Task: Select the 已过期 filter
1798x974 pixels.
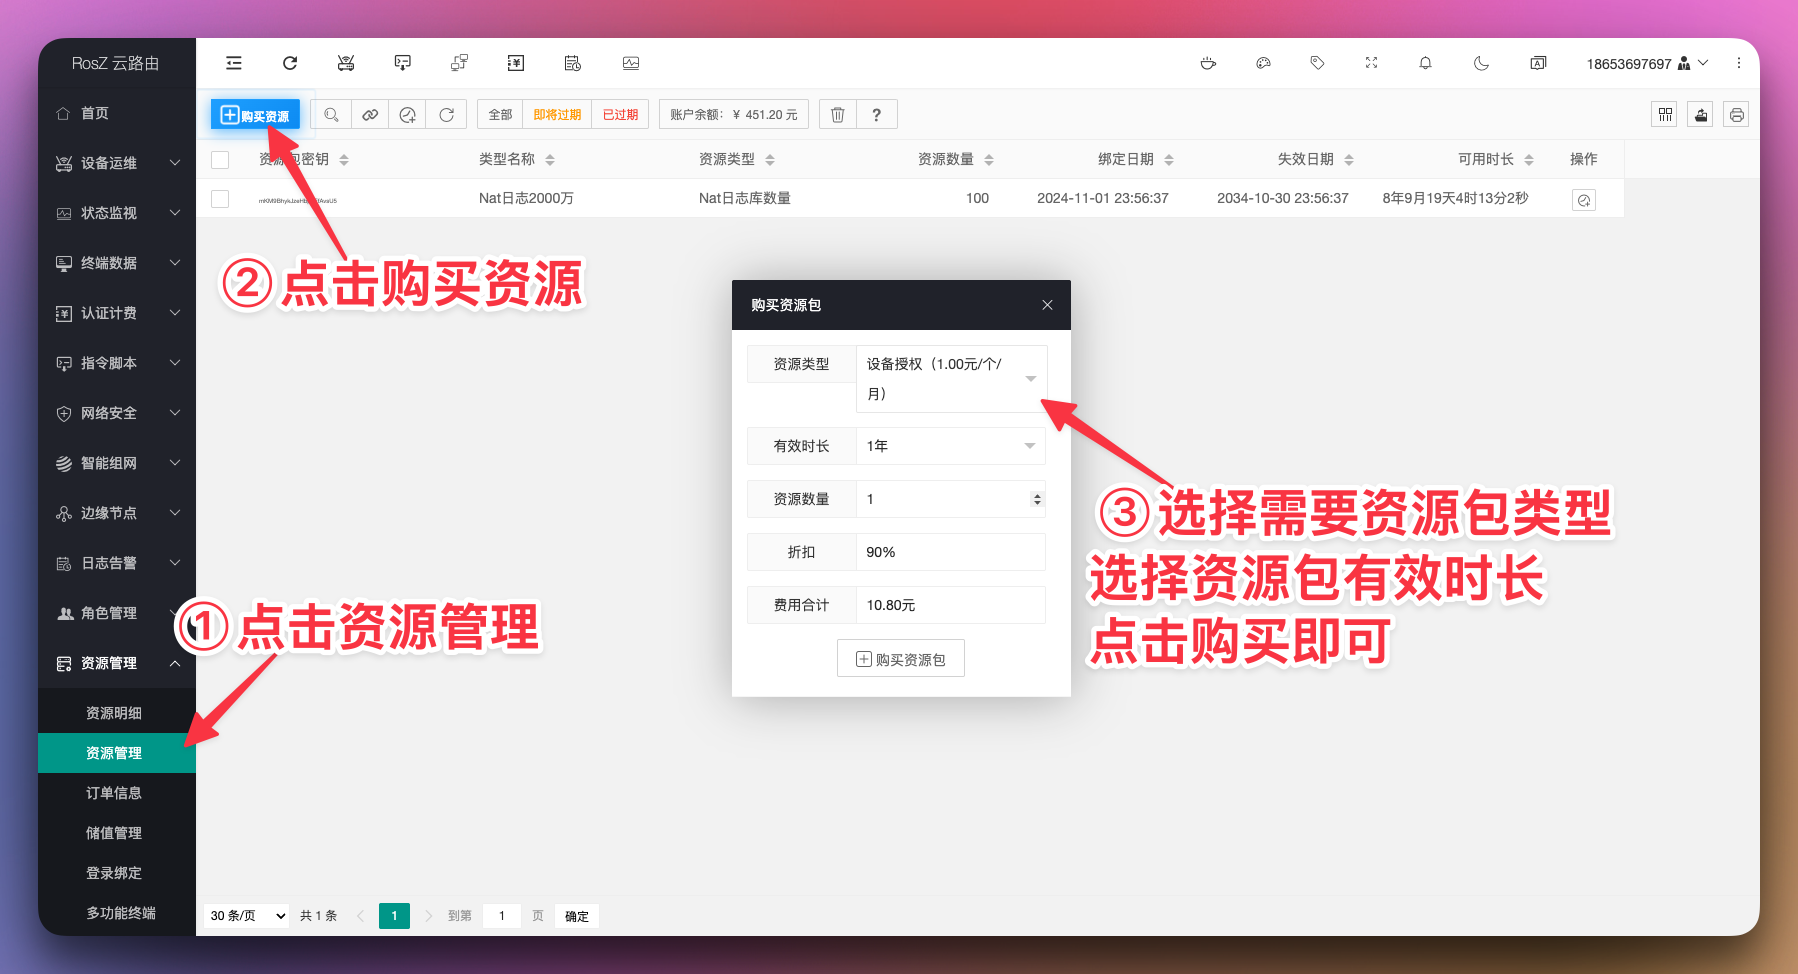Action: click(x=620, y=115)
